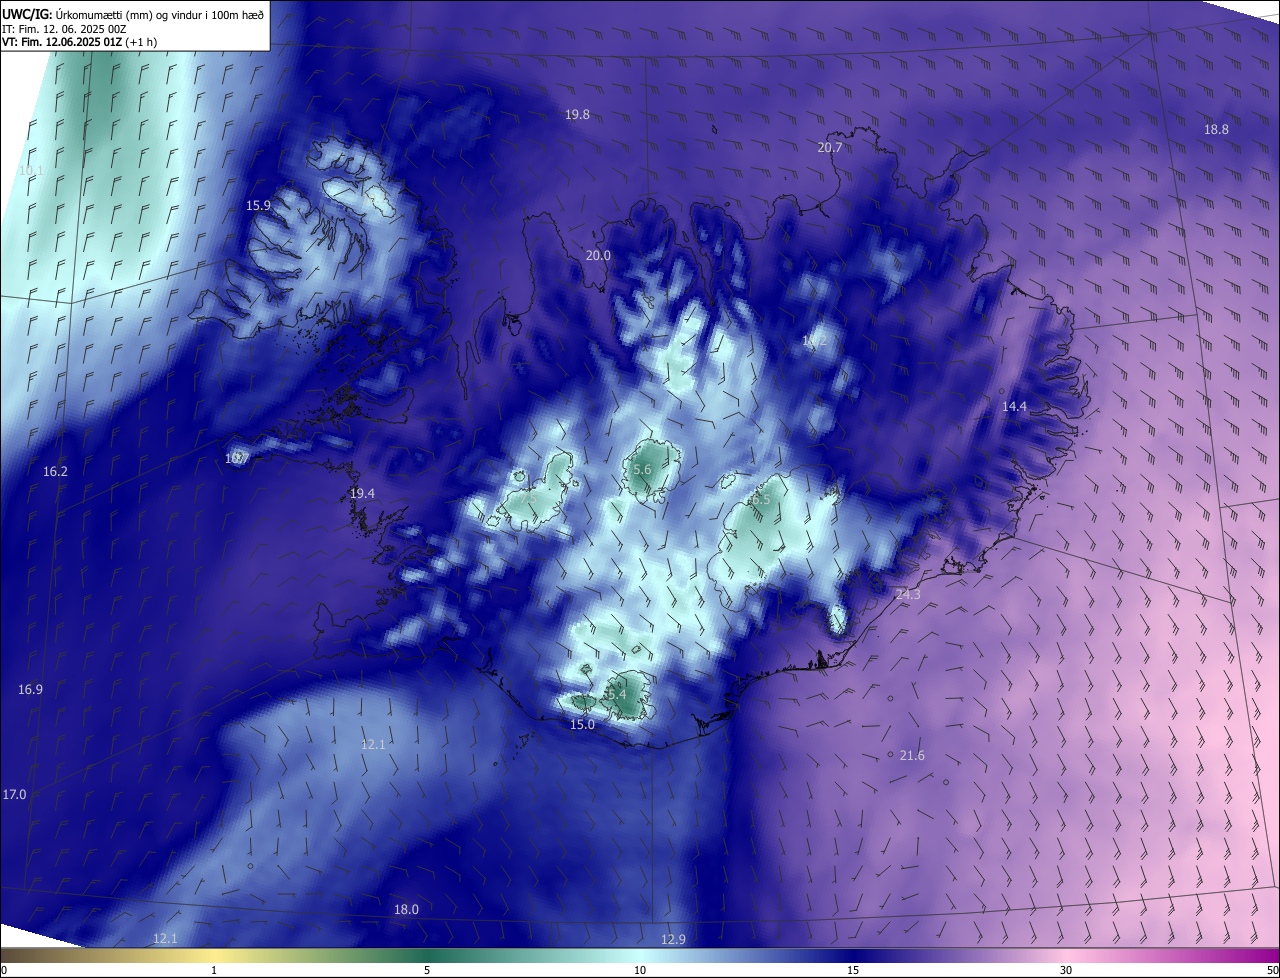Click the 14.4 value in the east
The height and width of the screenshot is (978, 1280).
[x=1015, y=407]
